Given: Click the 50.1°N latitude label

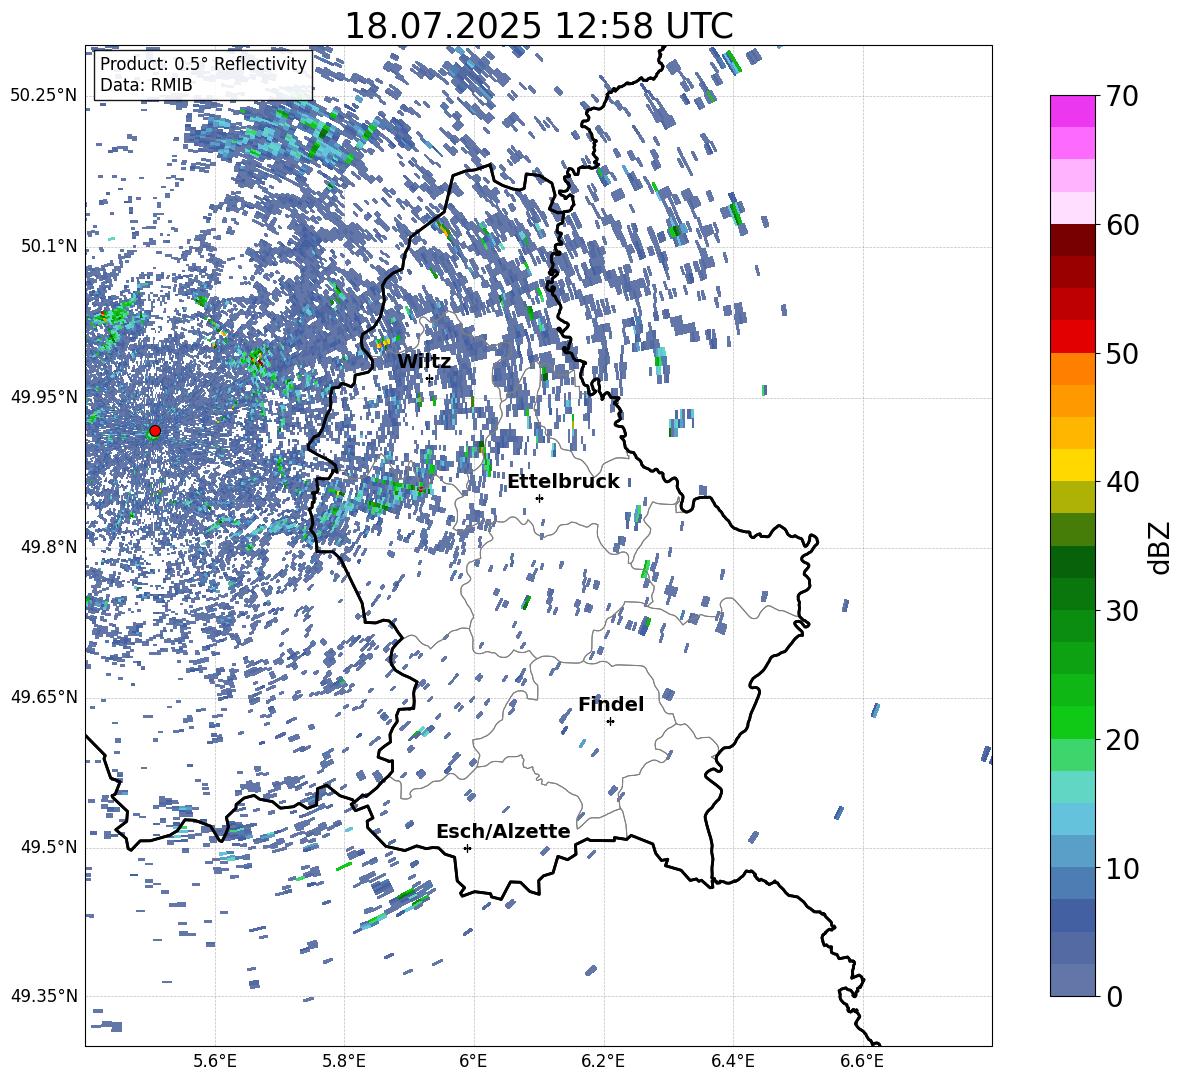Looking at the screenshot, I should pos(49,246).
